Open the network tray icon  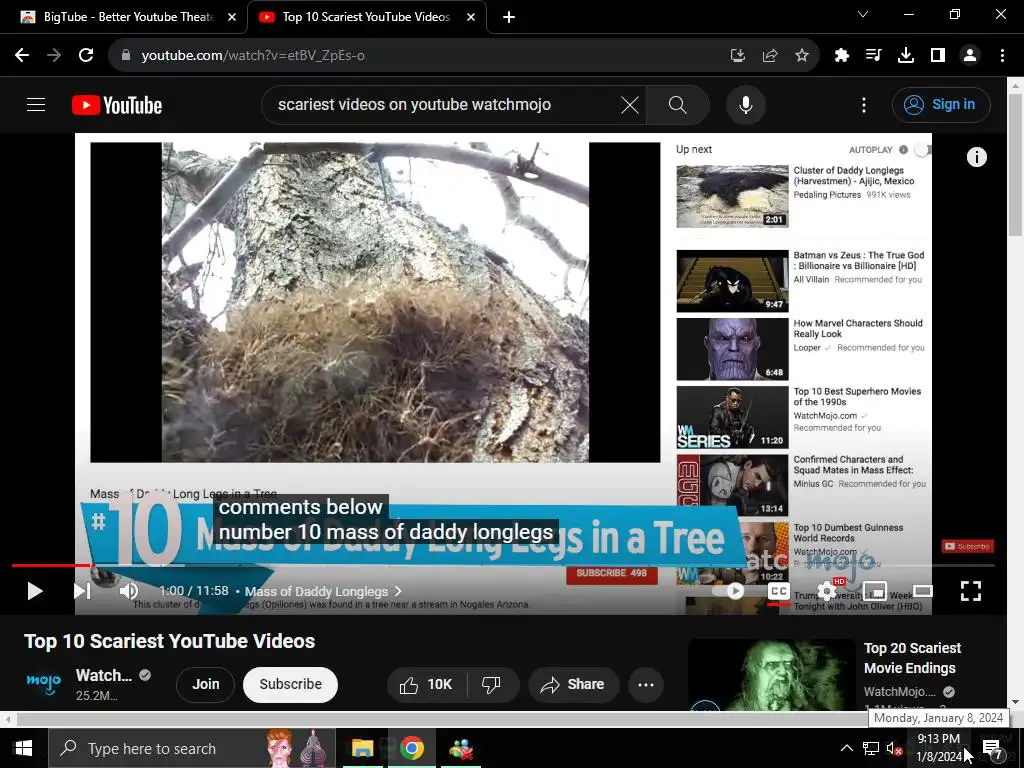pos(871,748)
